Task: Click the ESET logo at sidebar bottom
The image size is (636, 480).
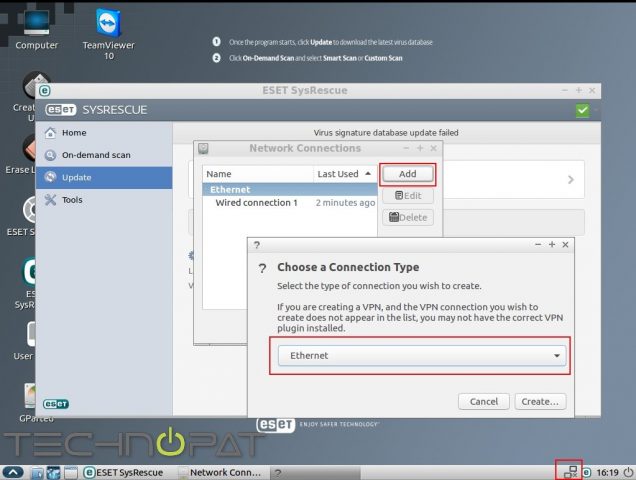Action: pyautogui.click(x=56, y=404)
